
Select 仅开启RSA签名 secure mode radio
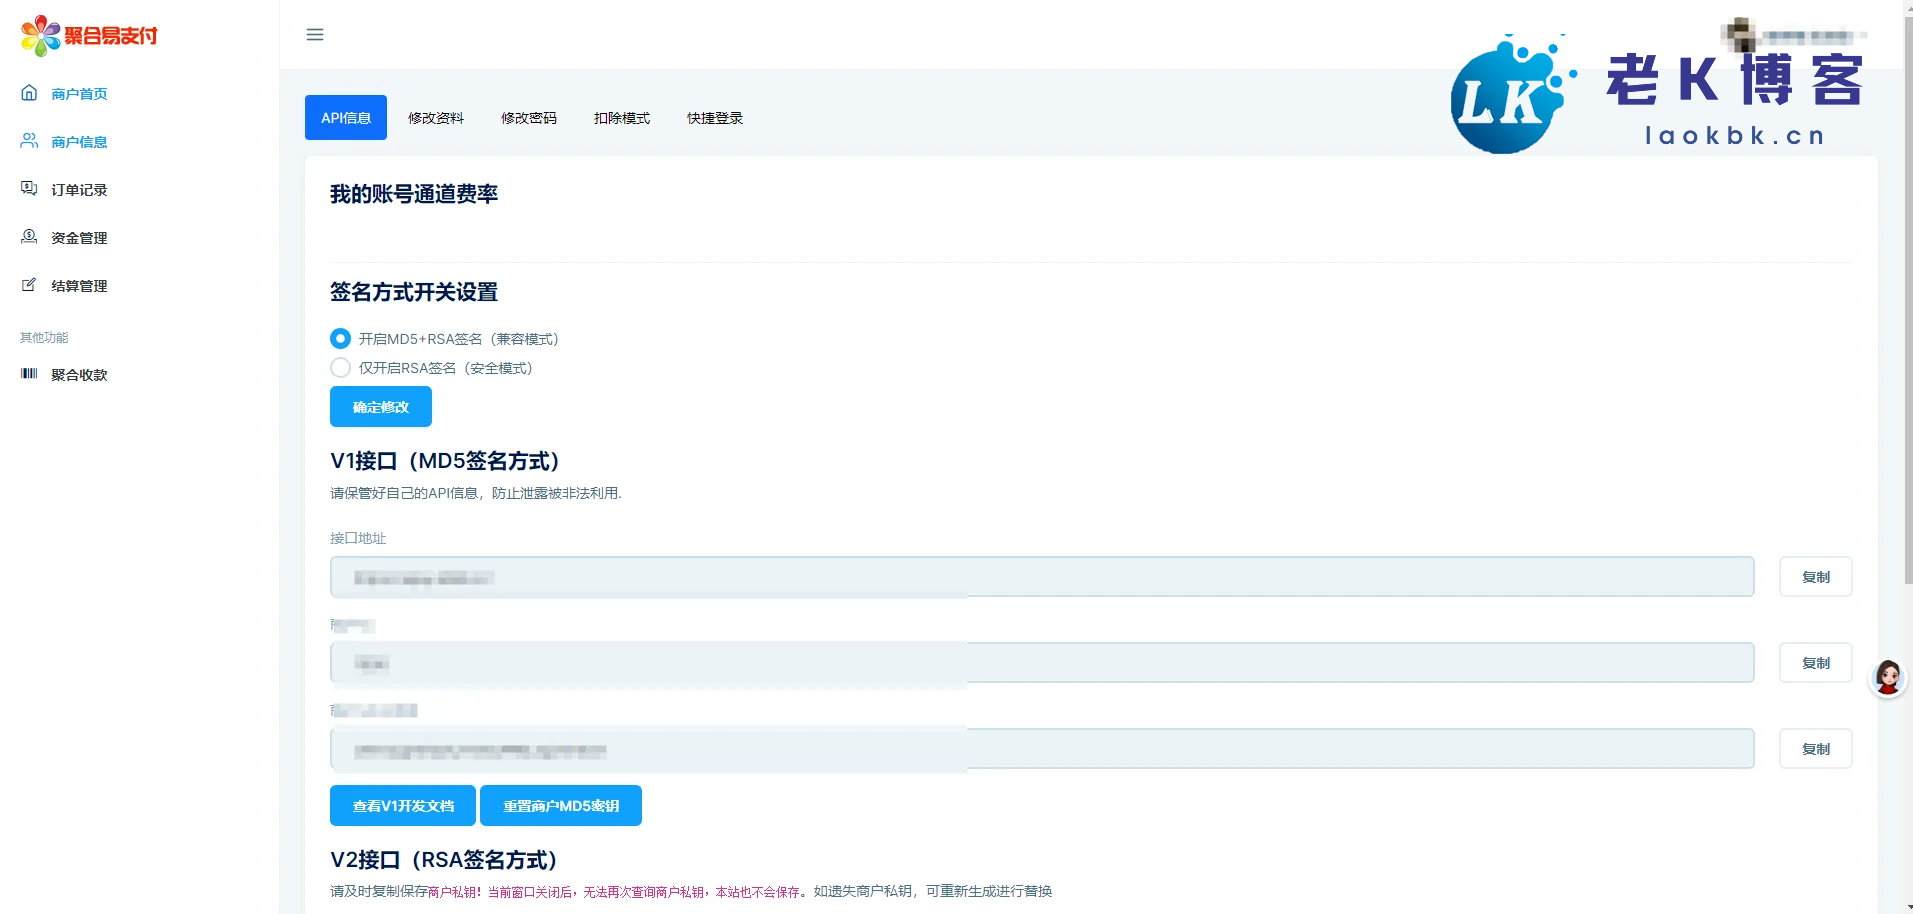341,368
